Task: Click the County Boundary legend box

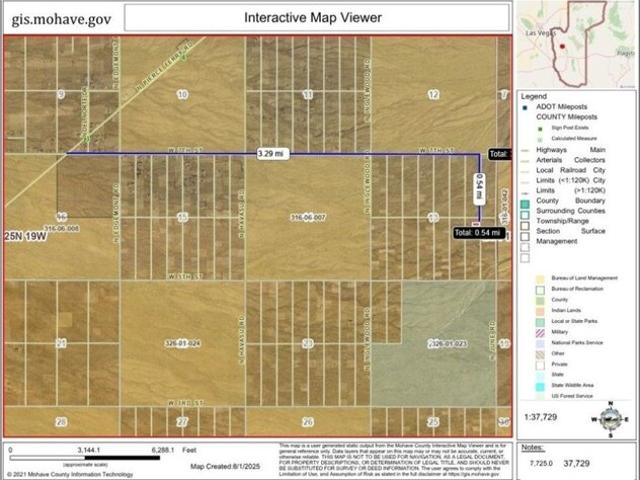Action: 525,204
